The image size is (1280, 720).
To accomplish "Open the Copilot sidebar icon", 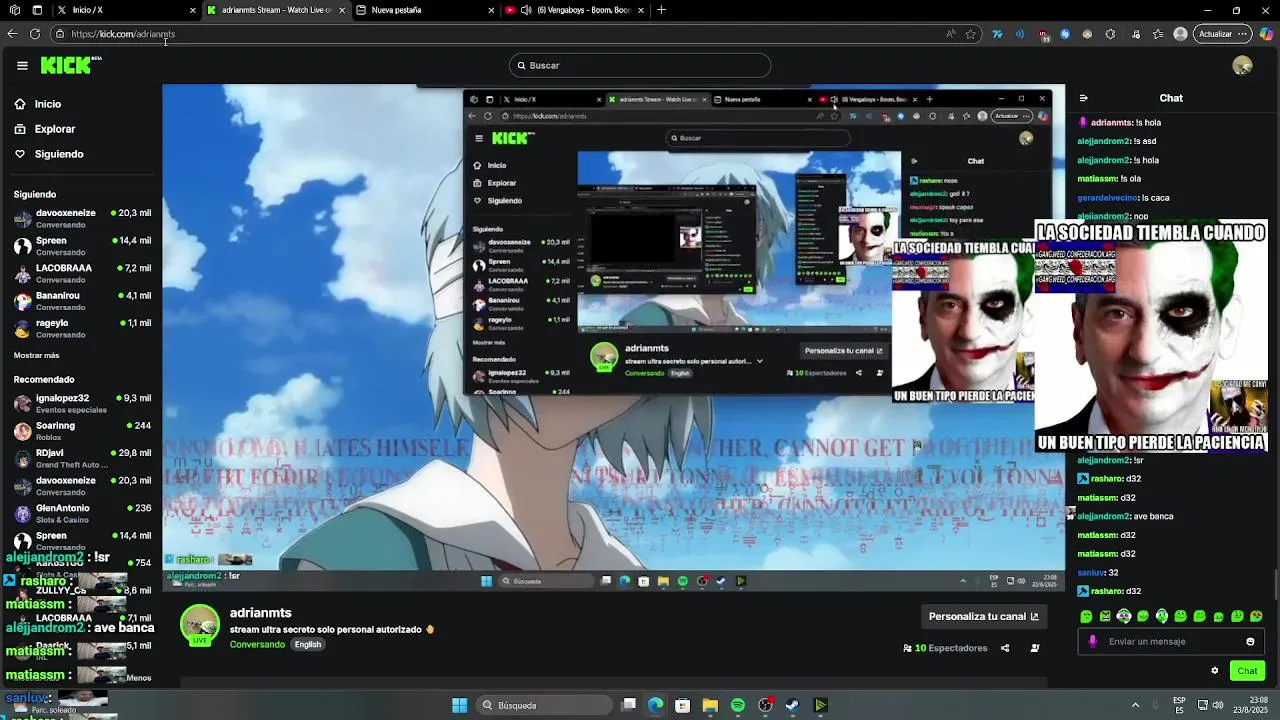I will tap(1266, 34).
